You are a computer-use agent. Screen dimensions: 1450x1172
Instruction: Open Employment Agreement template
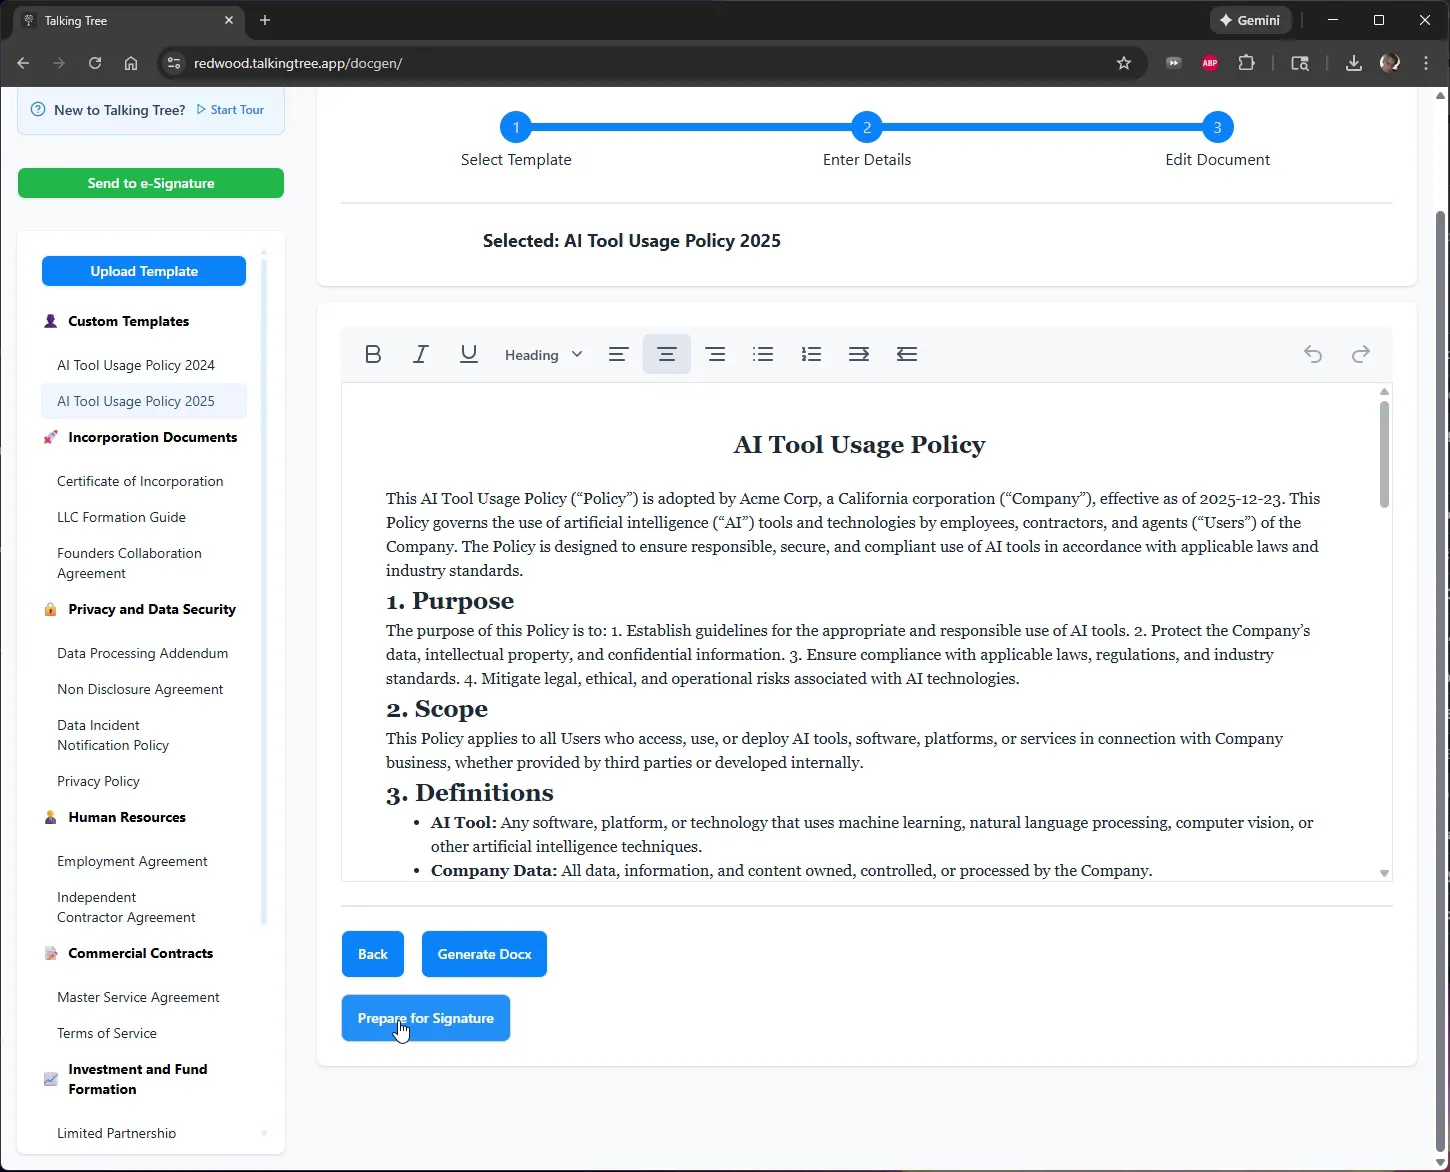coord(132,861)
